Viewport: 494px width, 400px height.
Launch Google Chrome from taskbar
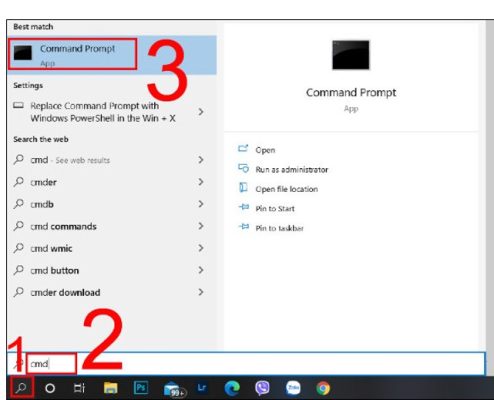323,388
